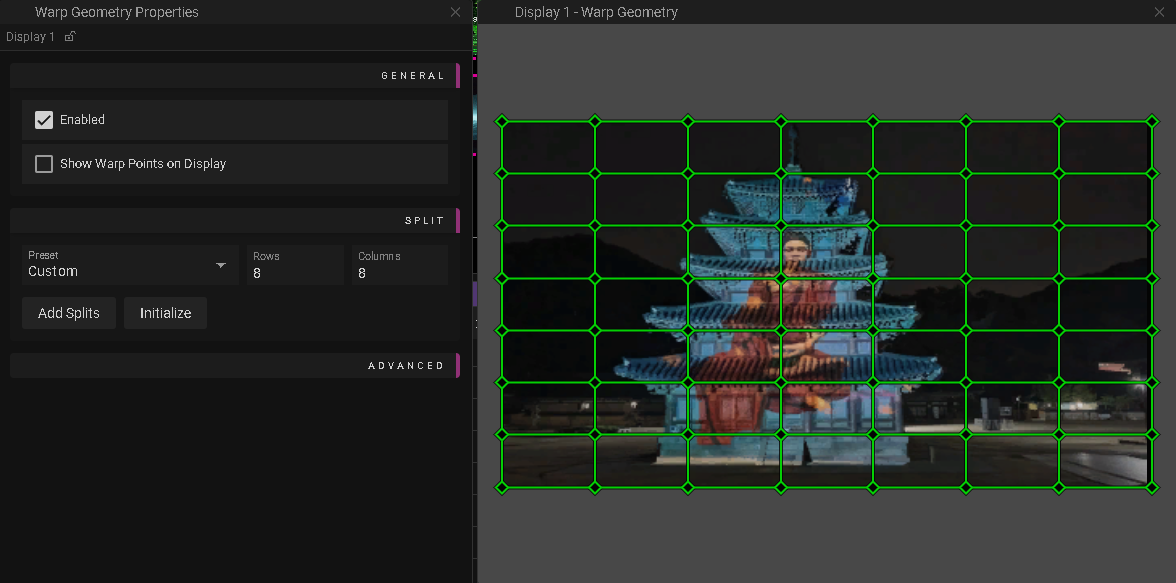Close the Warp Geometry Properties panel
The width and height of the screenshot is (1176, 583).
(455, 12)
